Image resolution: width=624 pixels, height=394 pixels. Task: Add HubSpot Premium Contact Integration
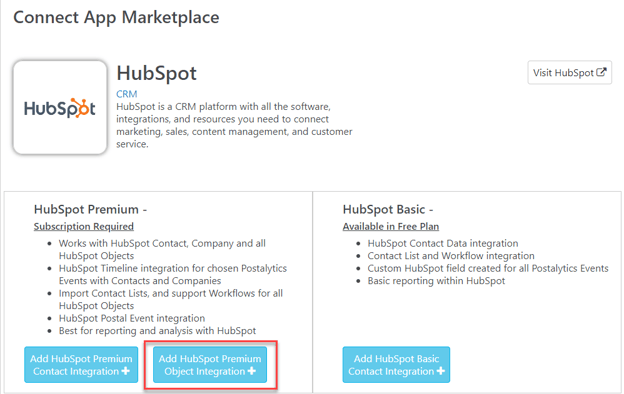point(81,365)
